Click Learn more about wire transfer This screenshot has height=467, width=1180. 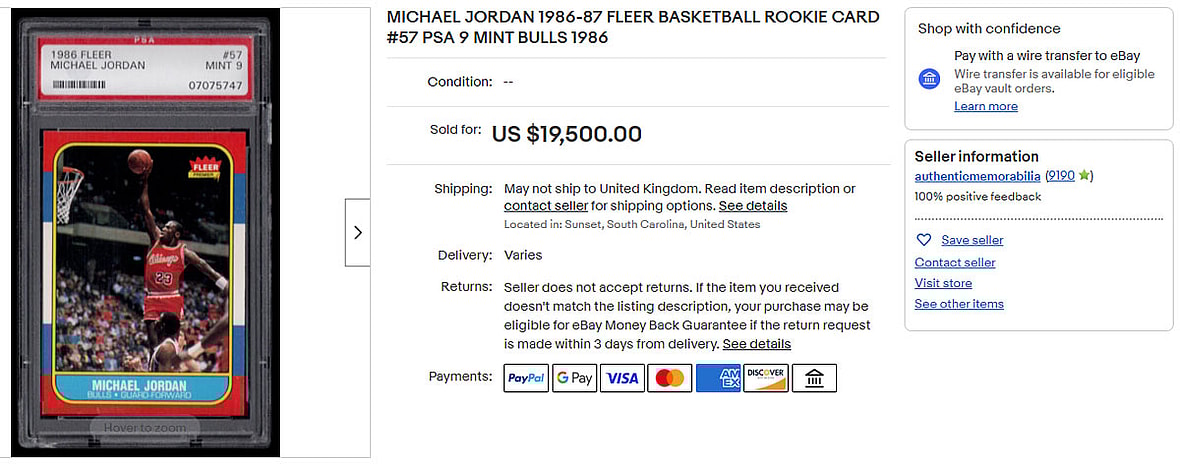pos(986,106)
